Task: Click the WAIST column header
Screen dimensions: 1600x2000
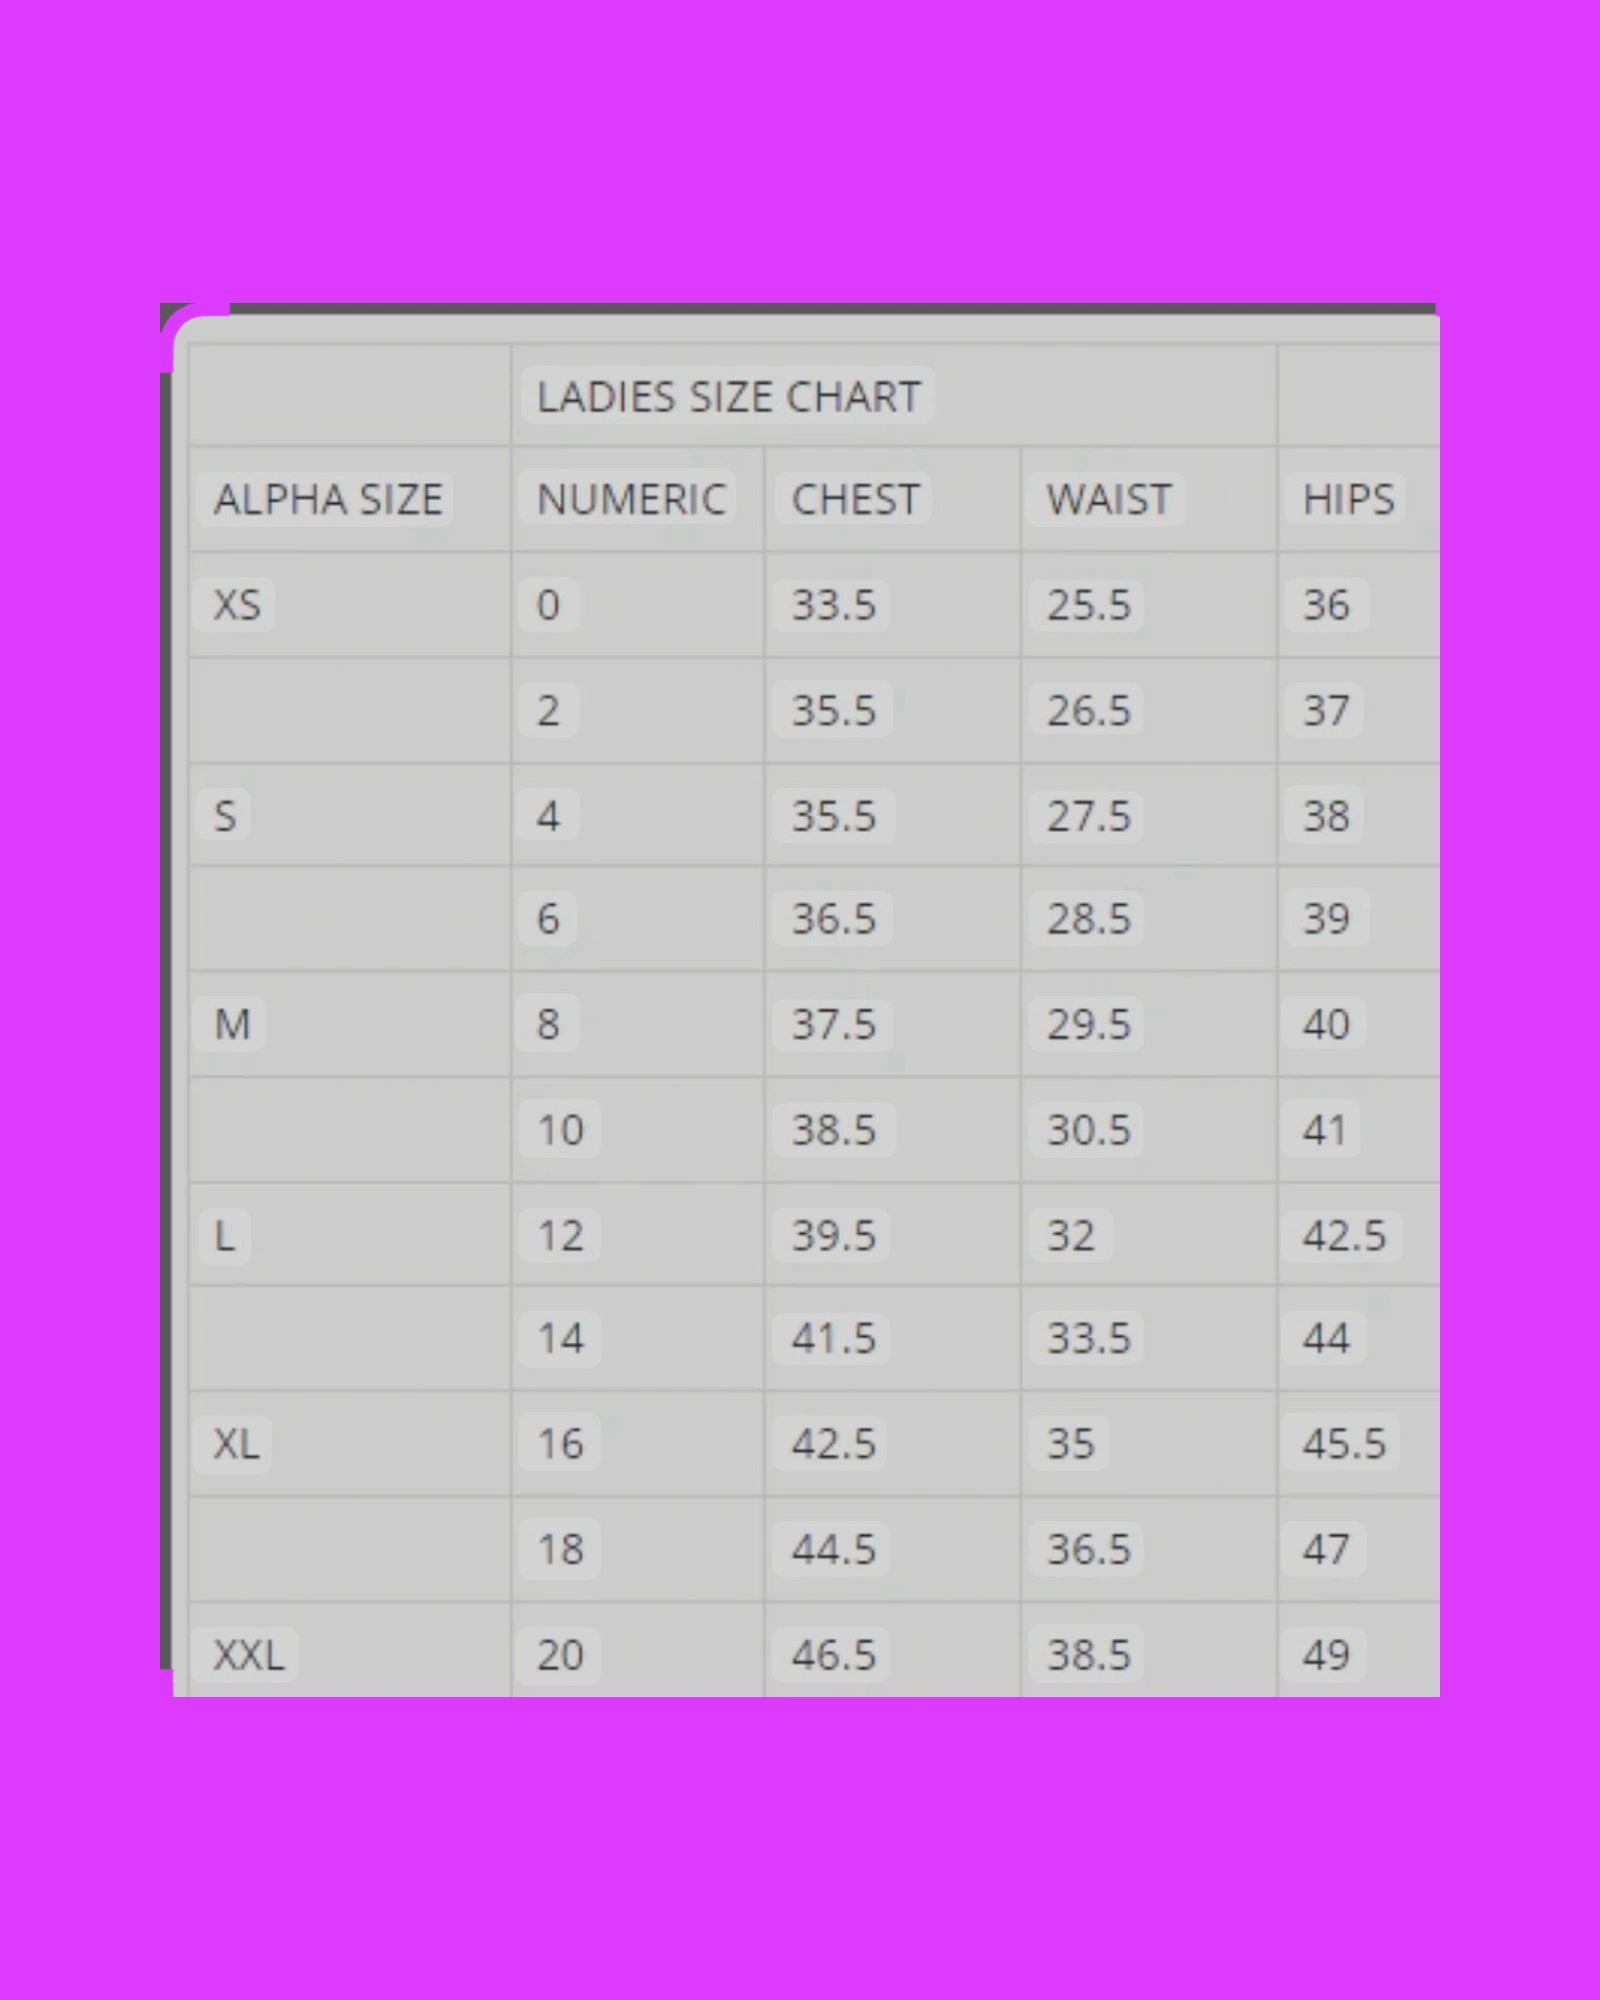Action: coord(1108,499)
